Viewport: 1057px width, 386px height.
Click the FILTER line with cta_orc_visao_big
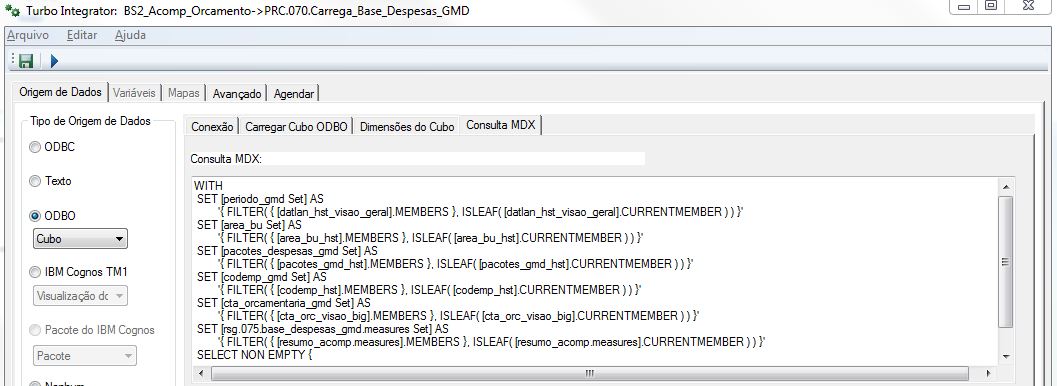pyautogui.click(x=458, y=316)
